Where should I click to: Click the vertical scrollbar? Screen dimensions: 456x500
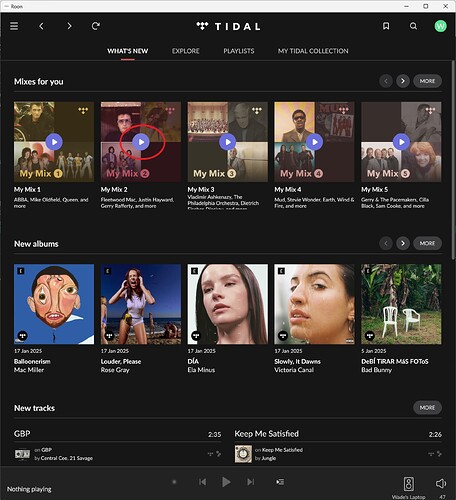pos(453,160)
